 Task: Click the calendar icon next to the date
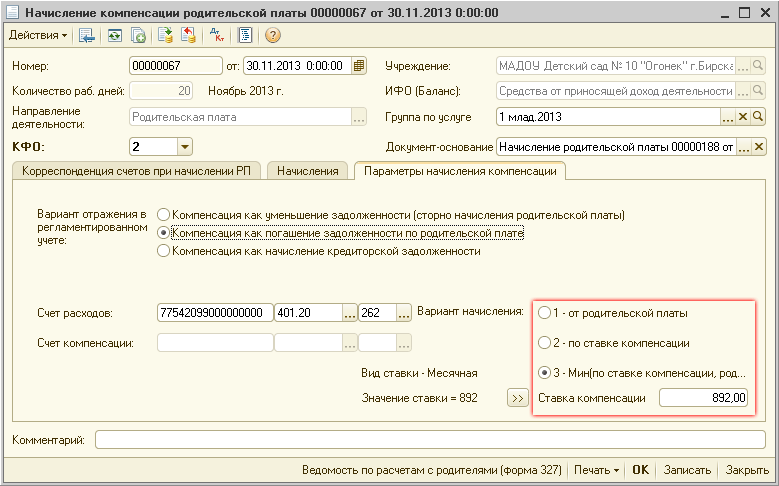(x=359, y=66)
